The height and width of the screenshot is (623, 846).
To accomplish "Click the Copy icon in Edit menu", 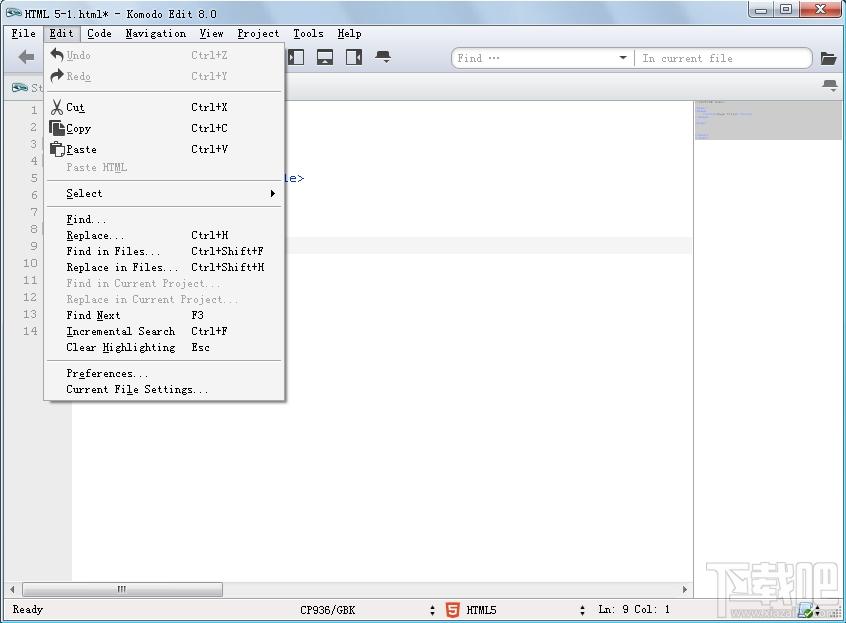I will (57, 128).
